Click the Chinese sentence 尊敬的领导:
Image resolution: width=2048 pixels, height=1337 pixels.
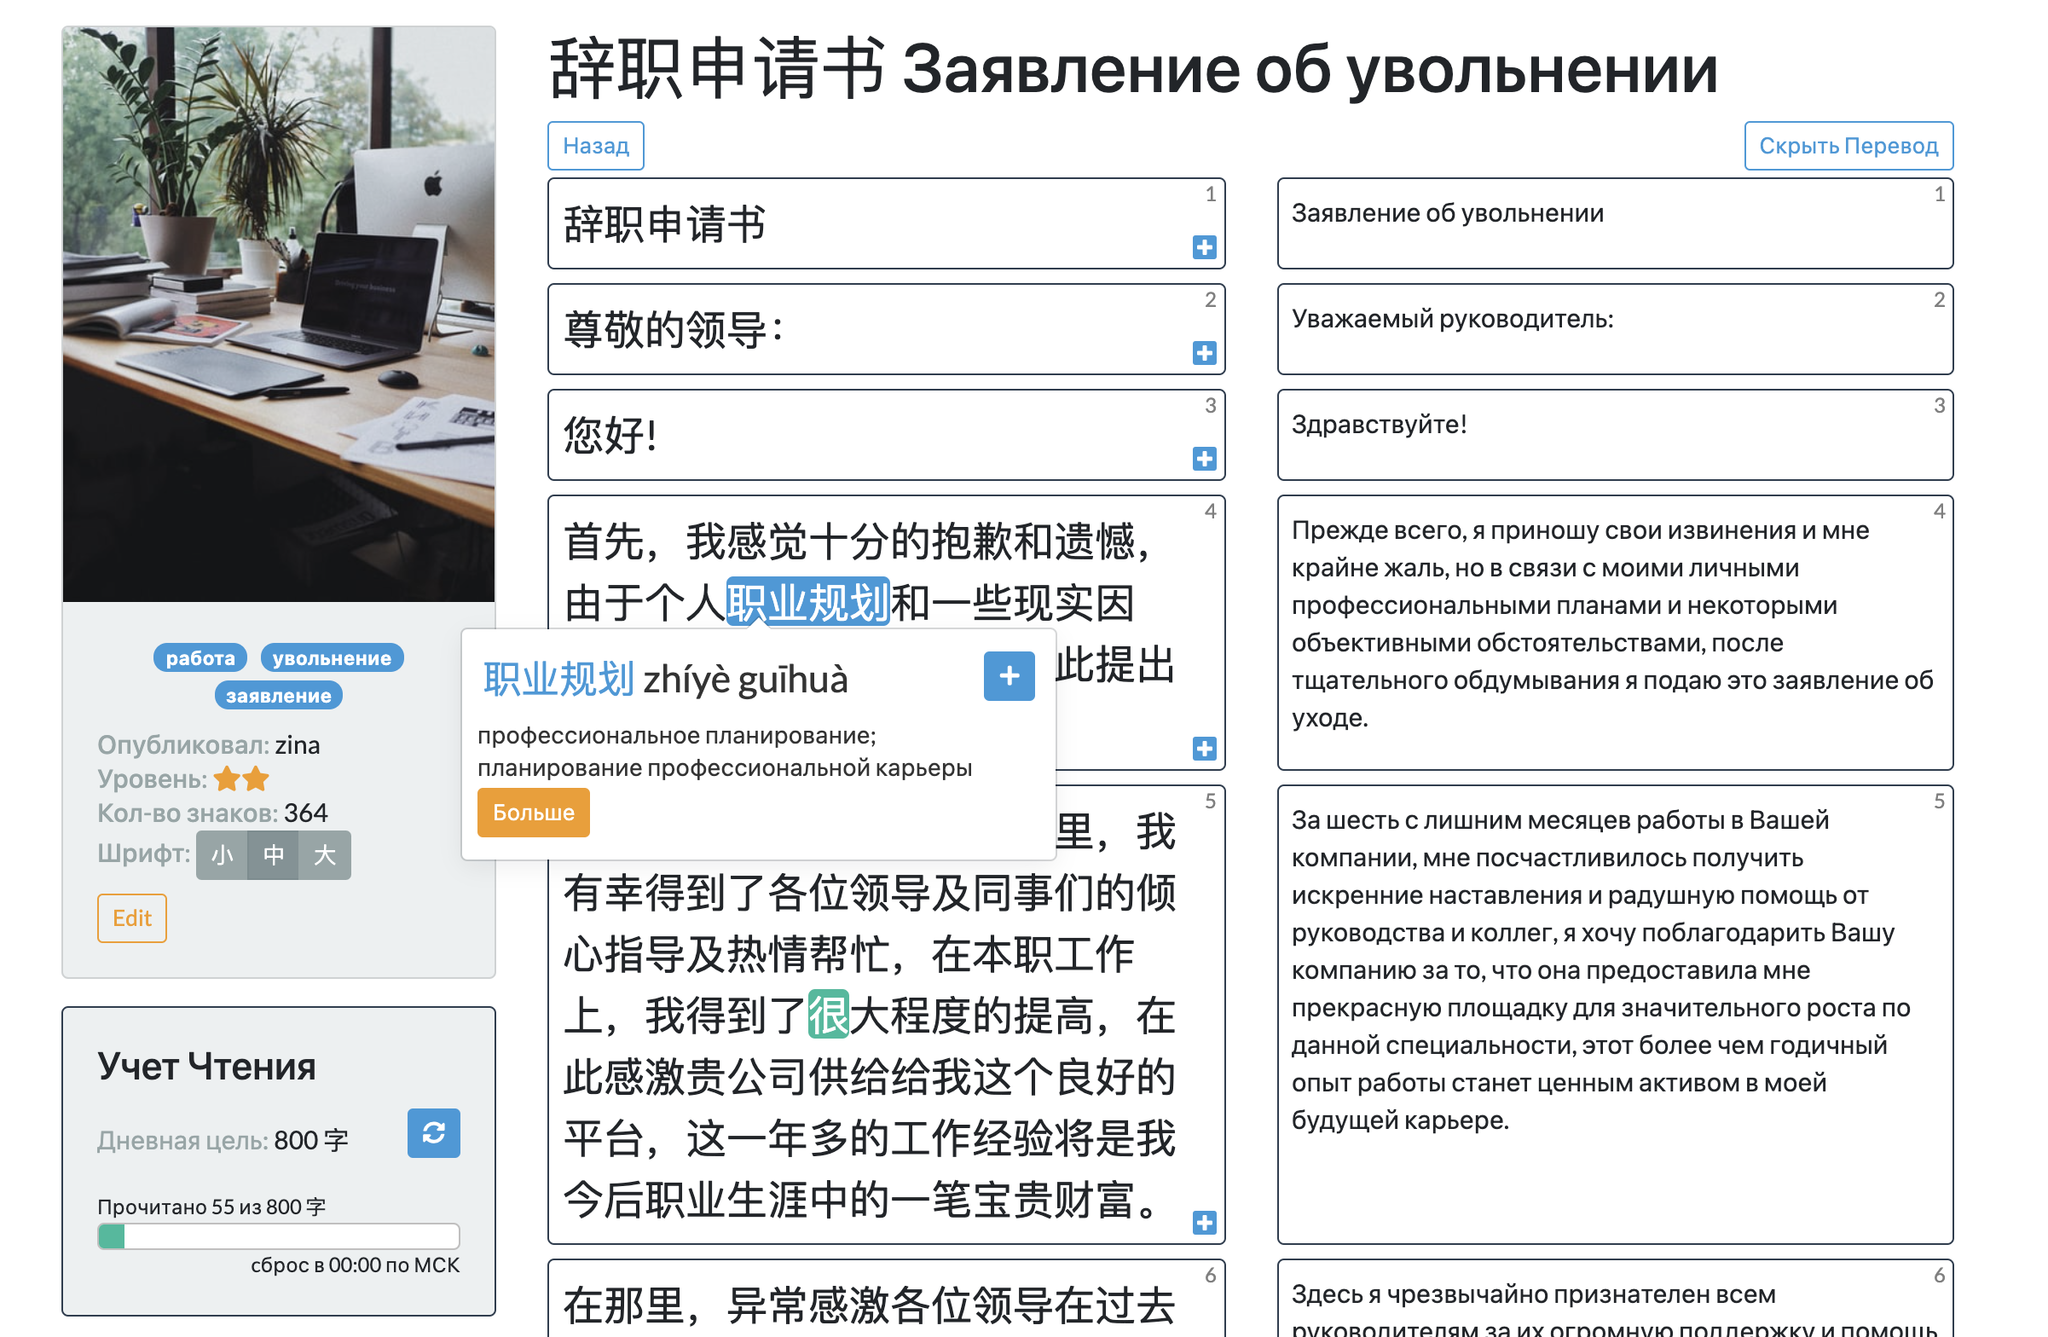[x=672, y=329]
